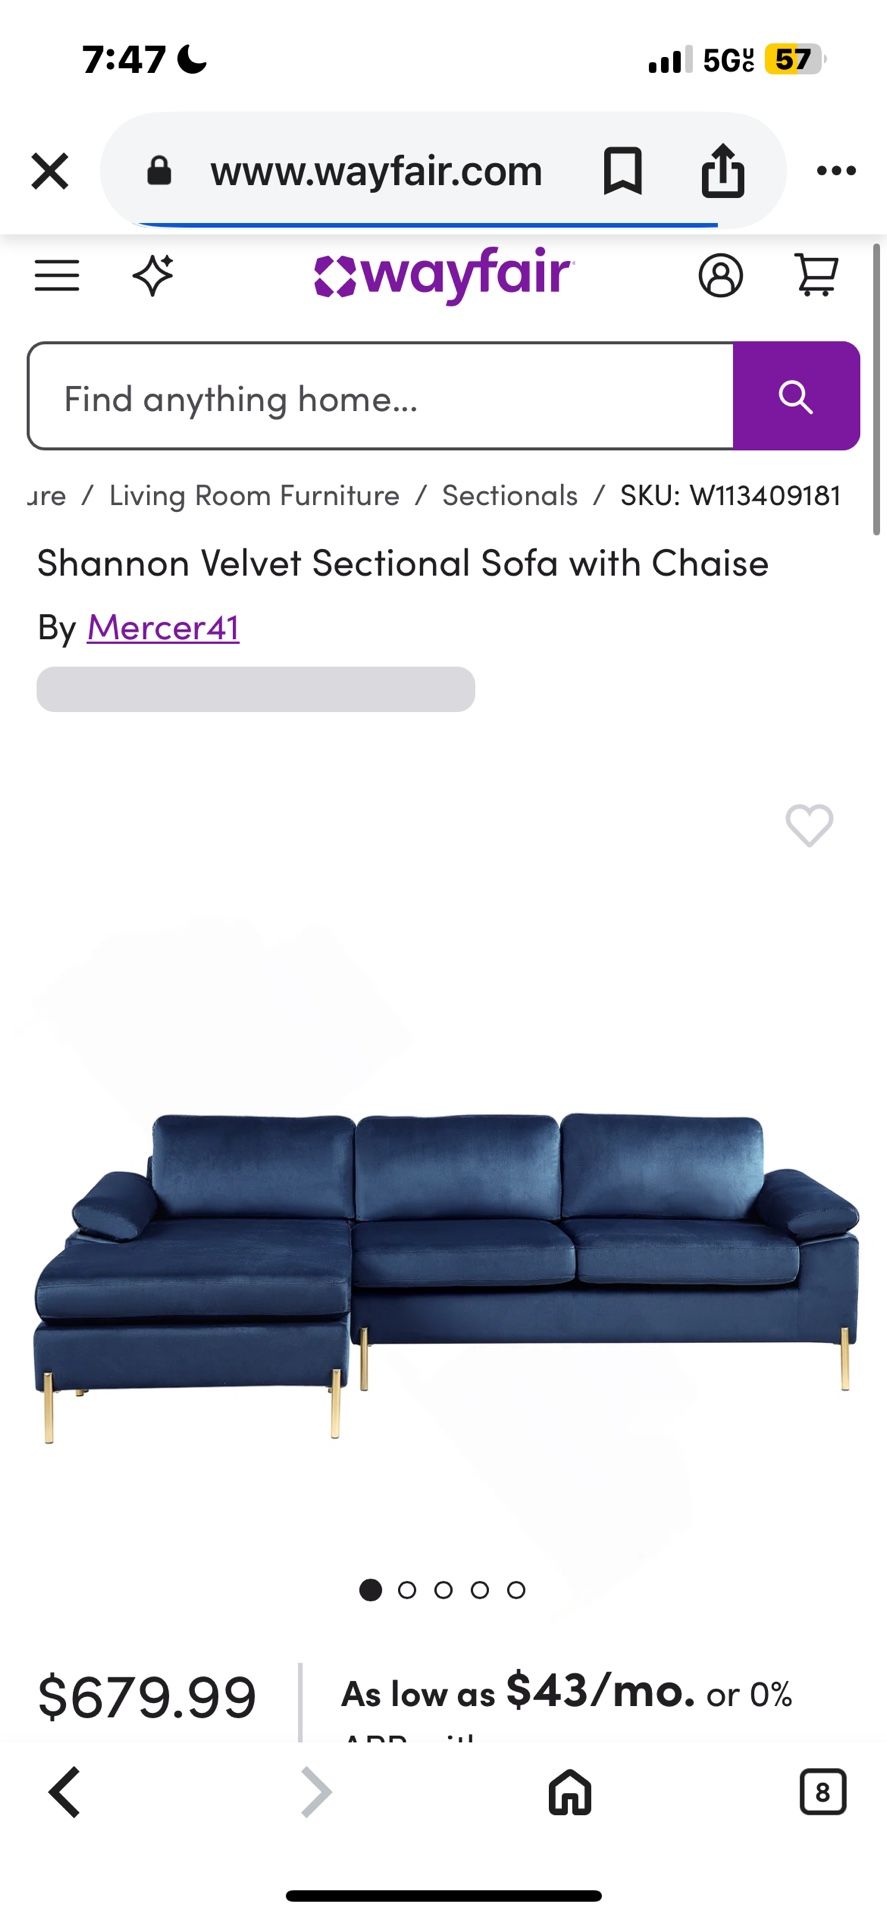Tap the search magnifier button

tap(795, 396)
